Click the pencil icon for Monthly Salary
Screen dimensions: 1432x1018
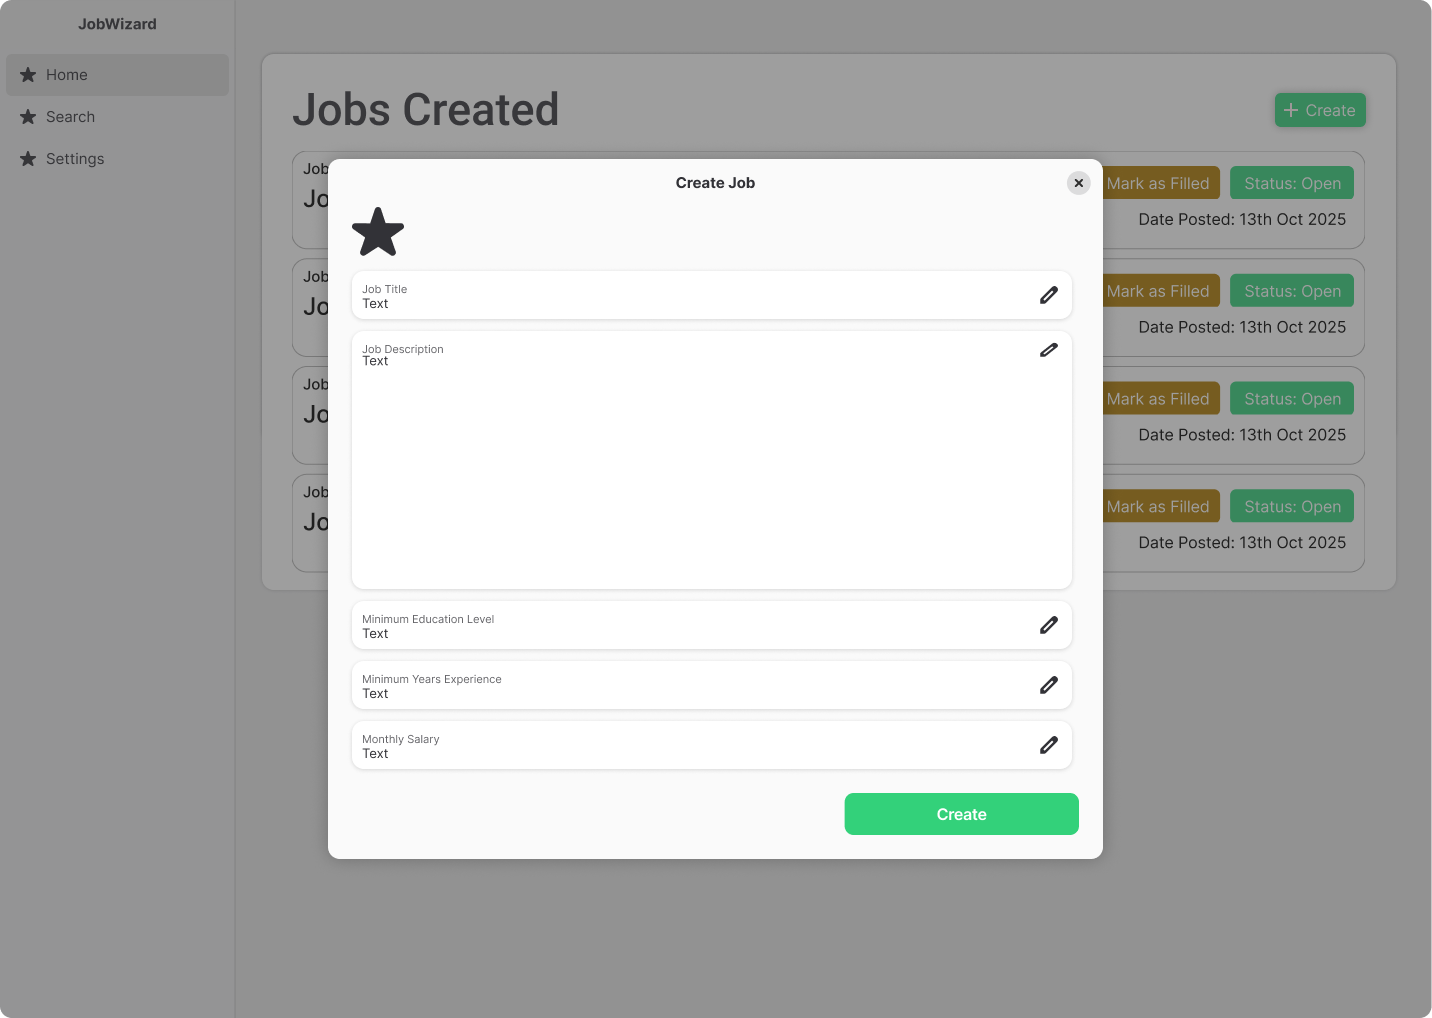tap(1048, 745)
